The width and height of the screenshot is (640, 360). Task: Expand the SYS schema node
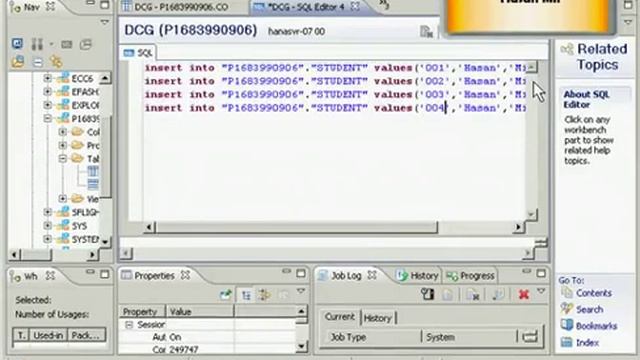click(x=47, y=226)
